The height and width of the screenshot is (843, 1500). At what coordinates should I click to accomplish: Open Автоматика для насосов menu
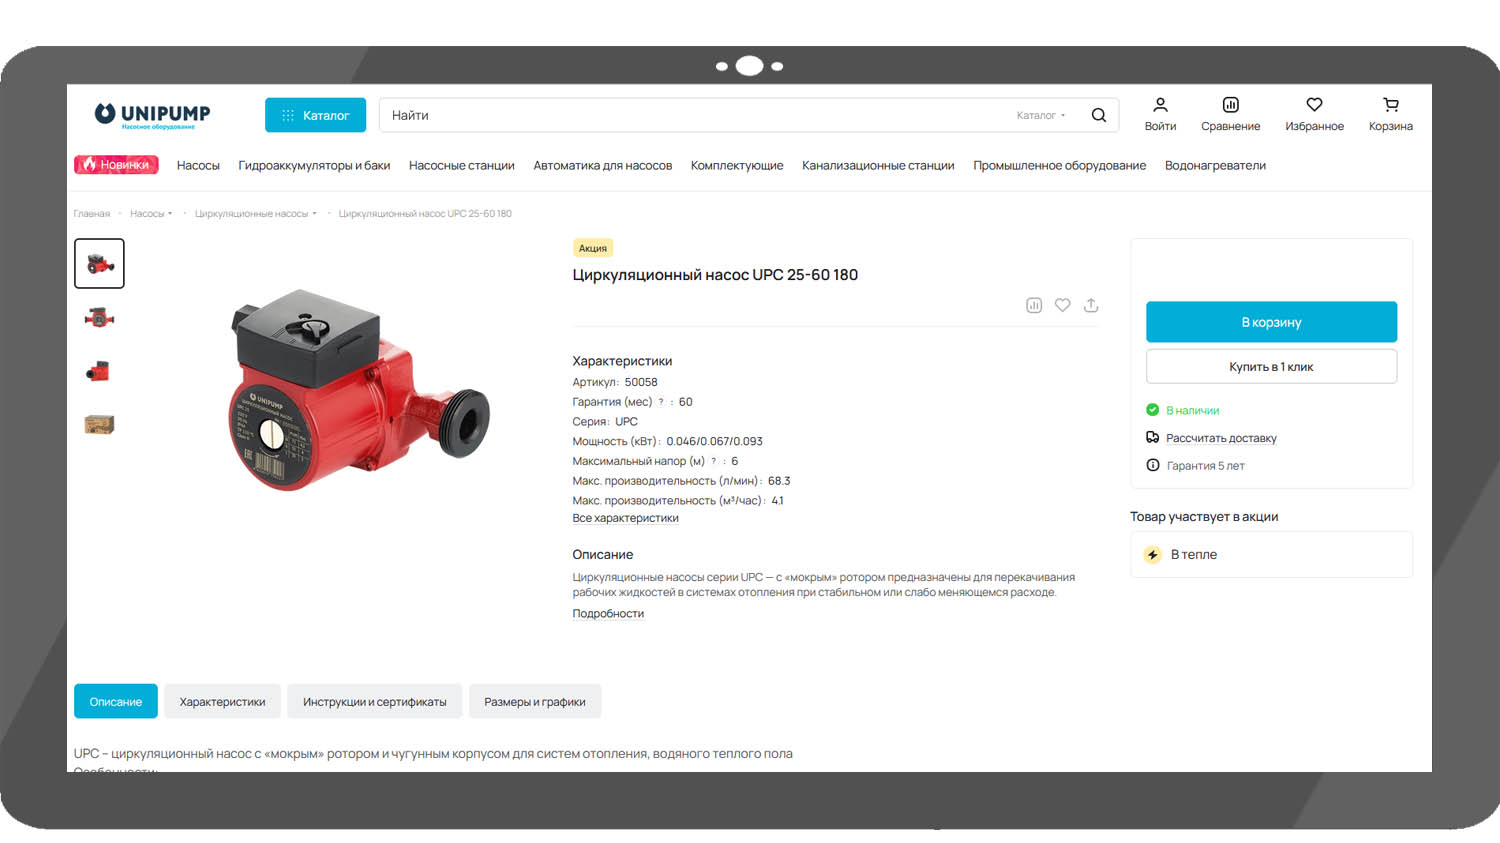tap(602, 166)
